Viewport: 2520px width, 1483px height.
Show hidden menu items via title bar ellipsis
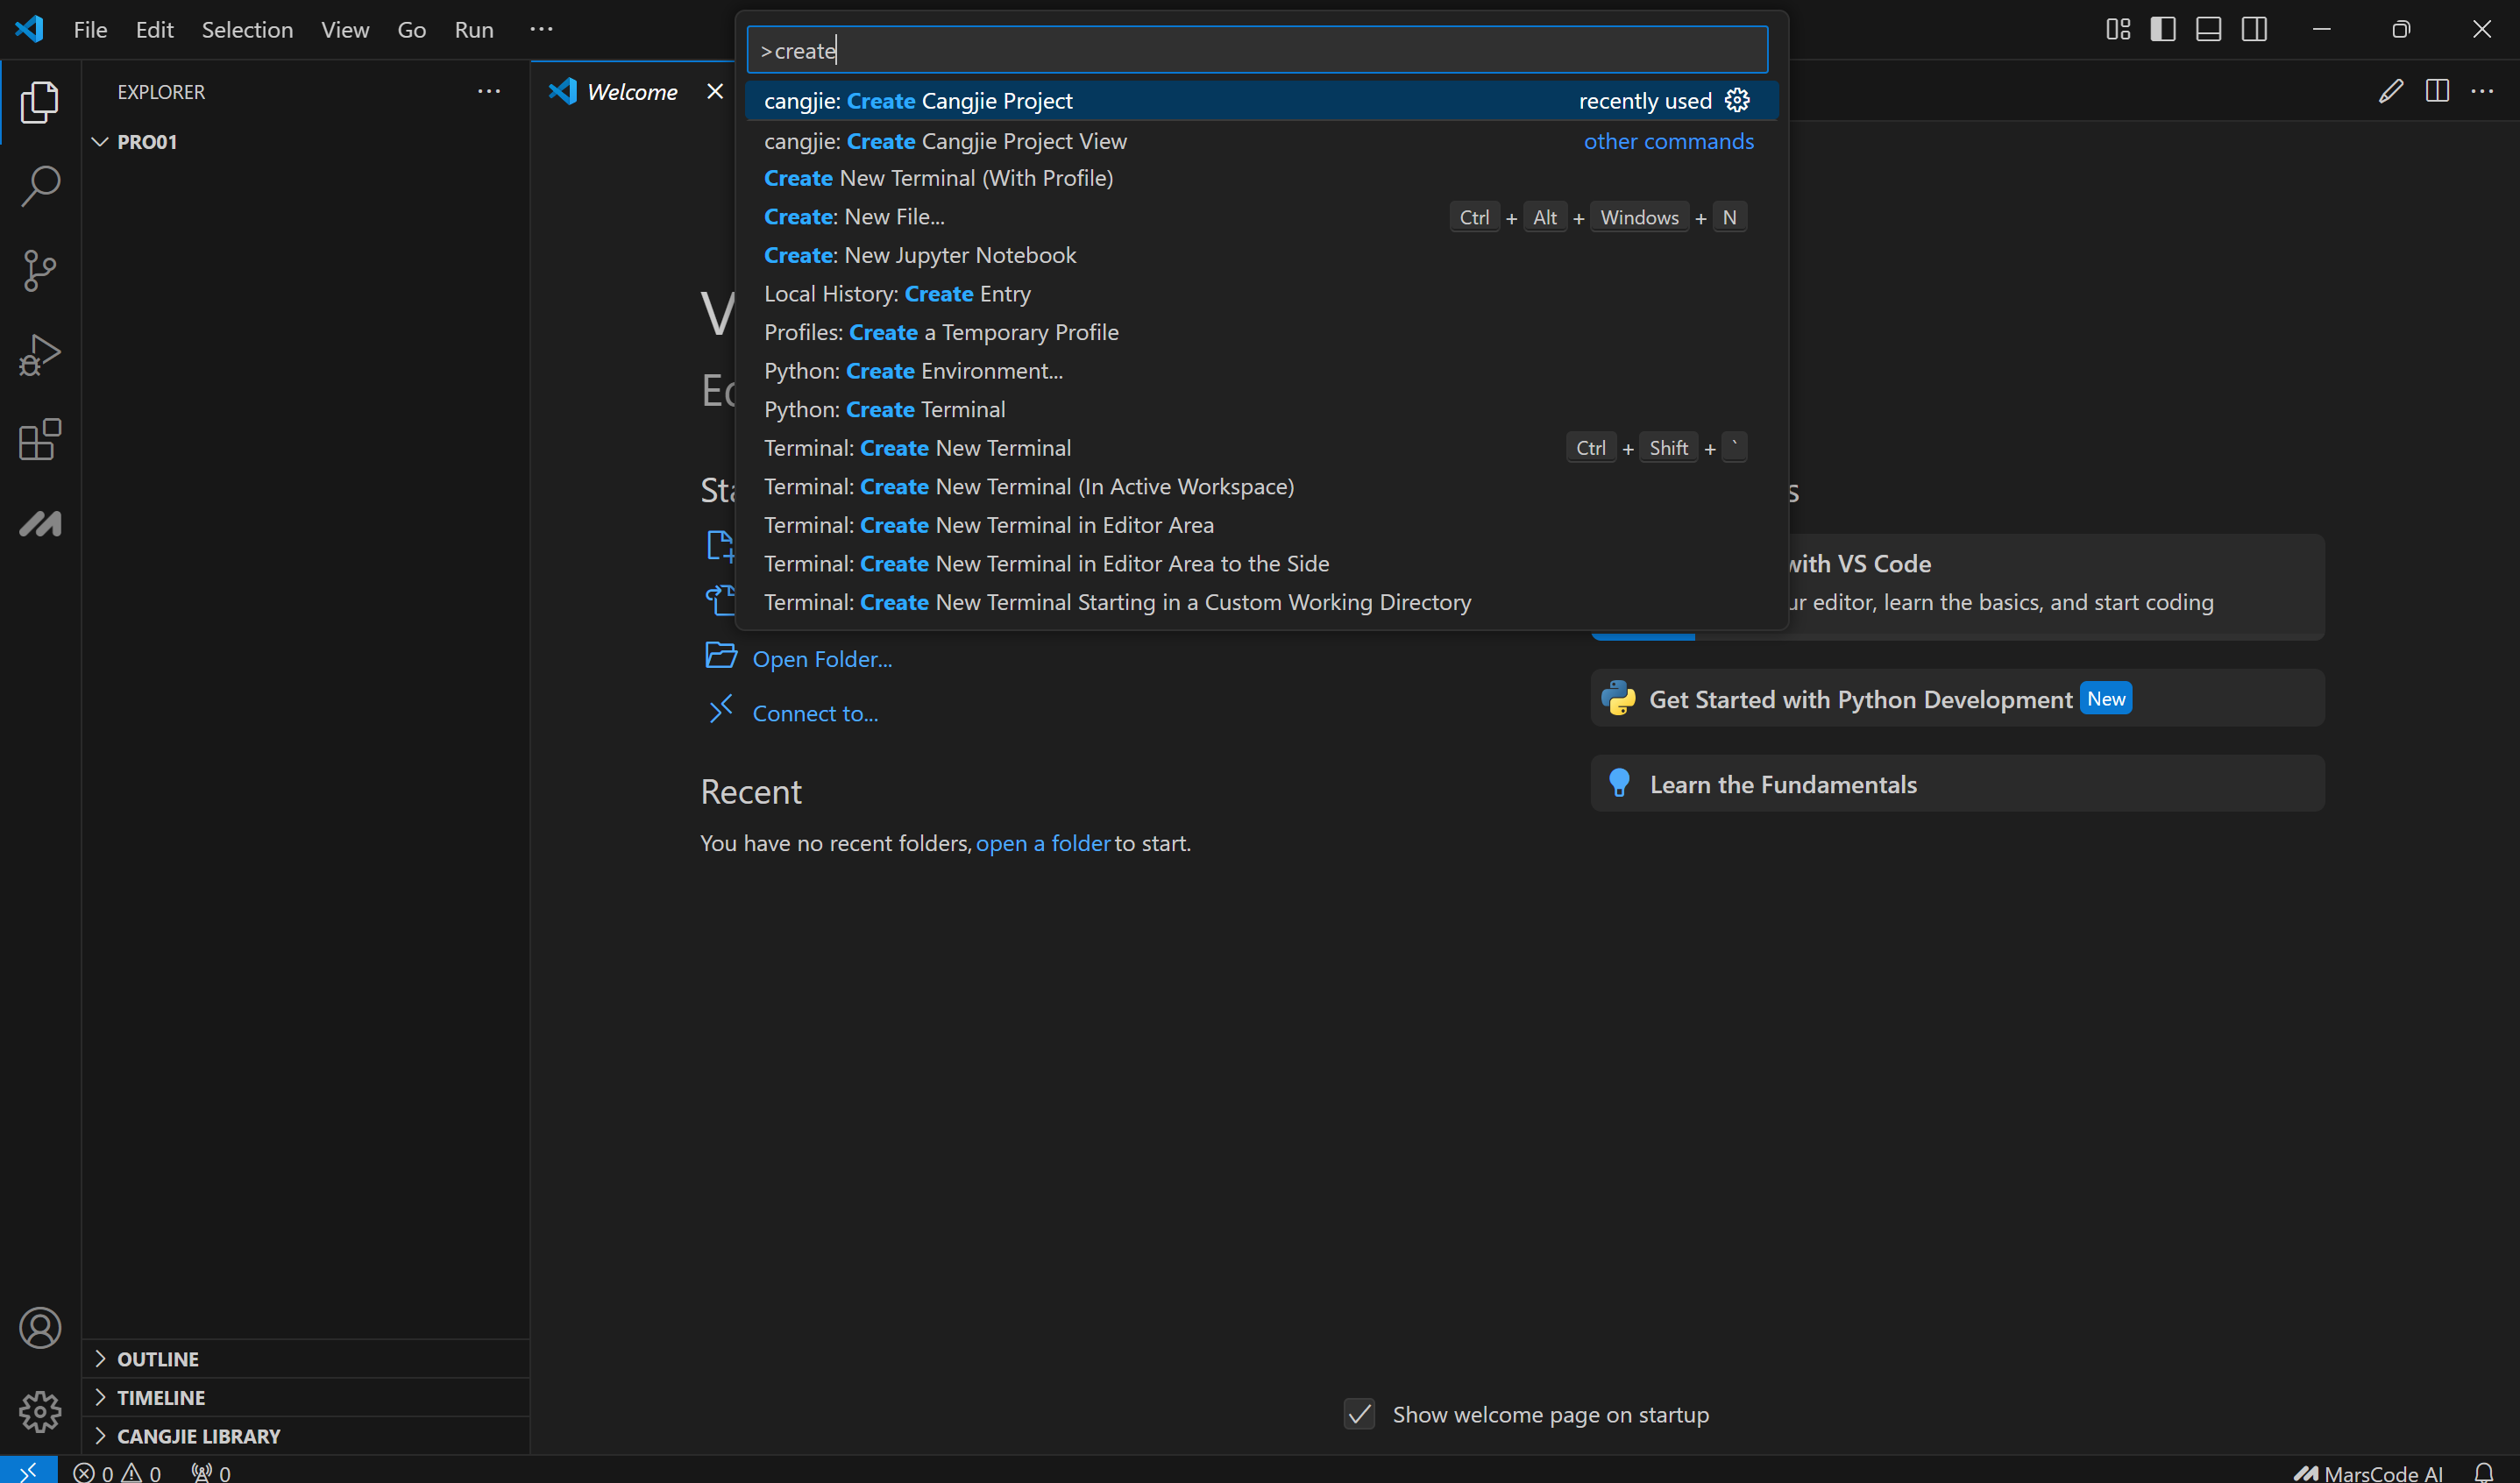pos(541,29)
